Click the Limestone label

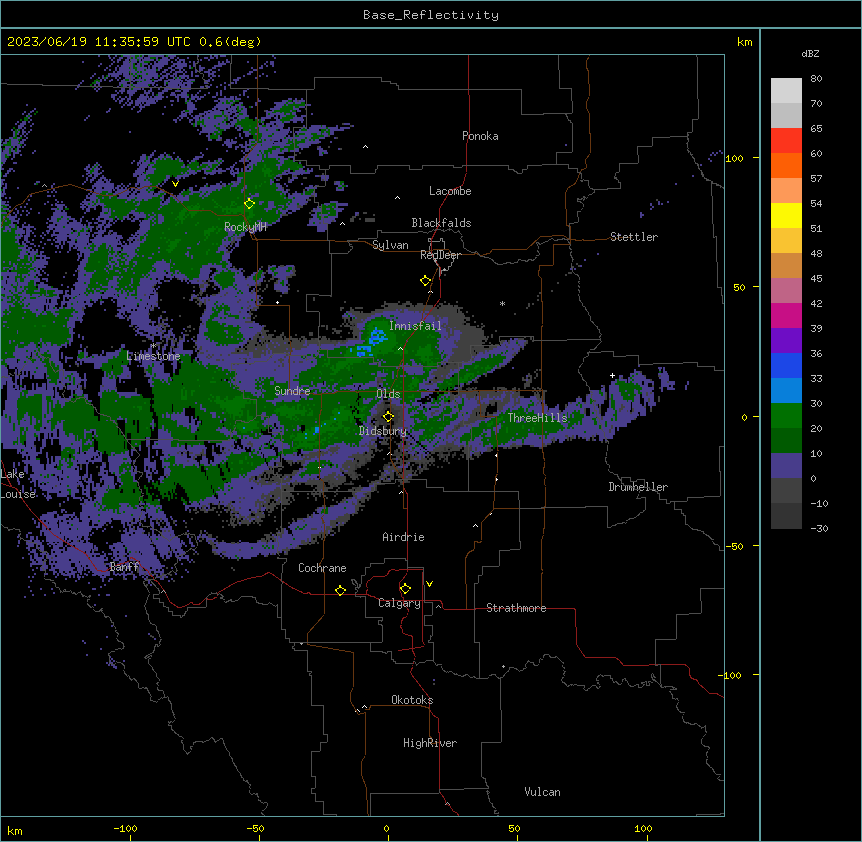pyautogui.click(x=153, y=356)
